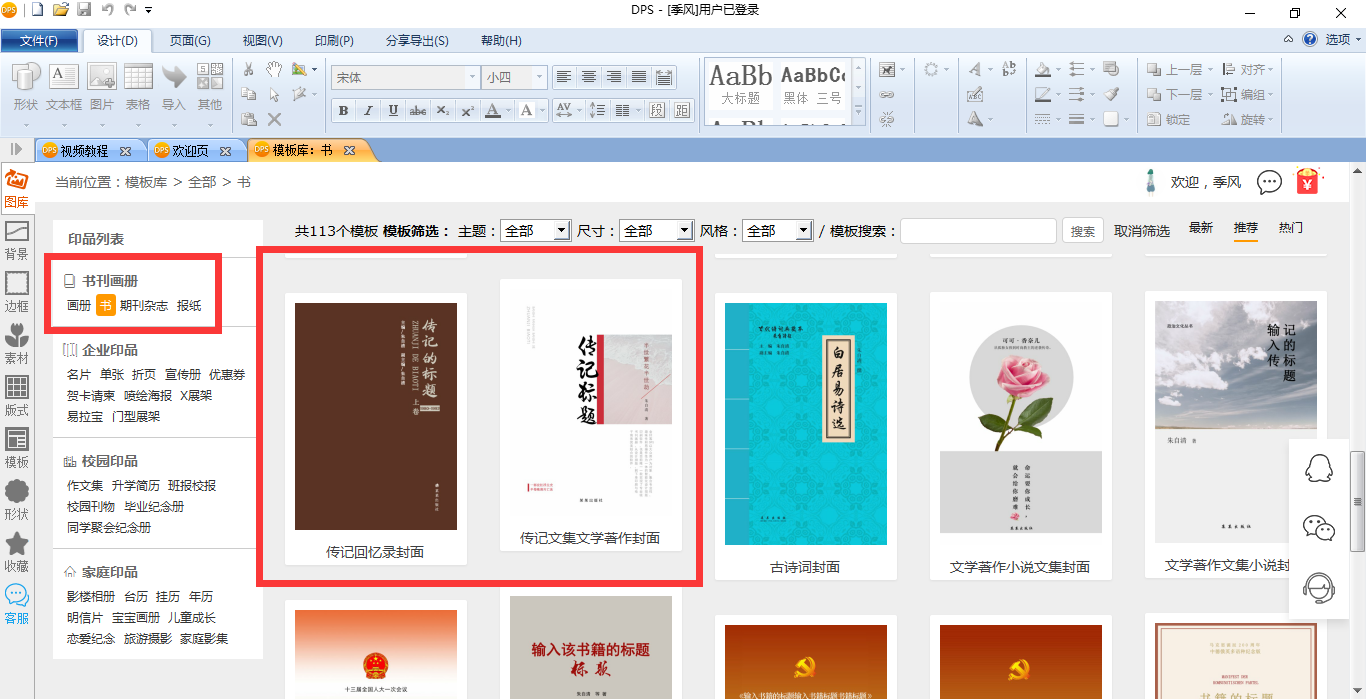The height and width of the screenshot is (699, 1366).
Task: Click the 取消筛选 clear filter link
Action: coord(1142,231)
